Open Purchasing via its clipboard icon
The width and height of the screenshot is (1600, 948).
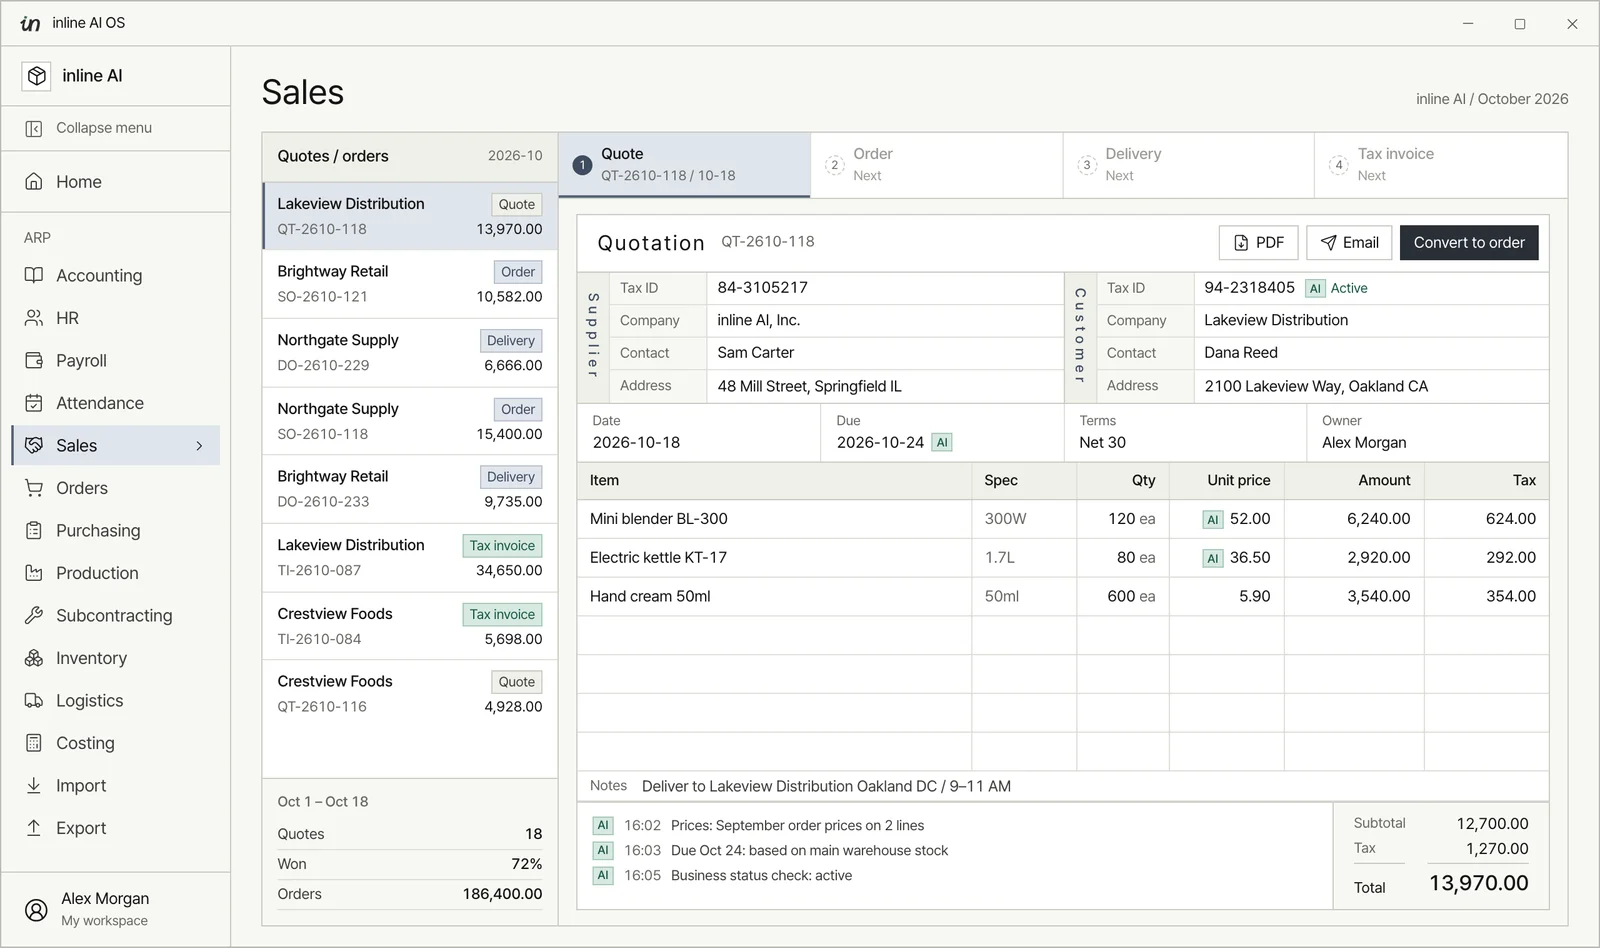[x=34, y=530]
